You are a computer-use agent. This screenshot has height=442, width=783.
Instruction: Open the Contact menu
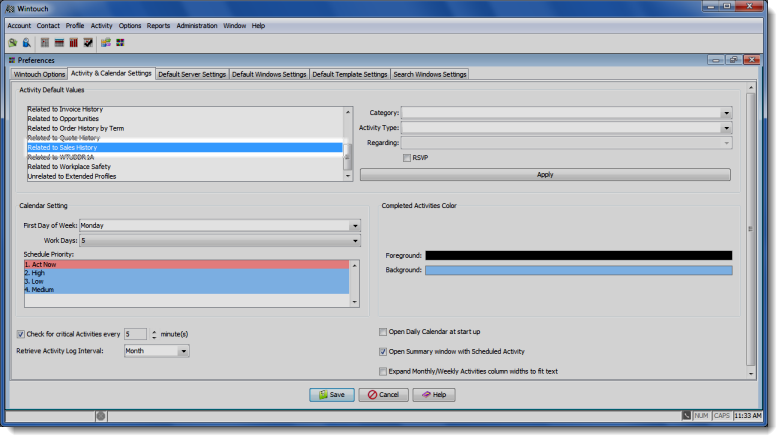[x=48, y=25]
